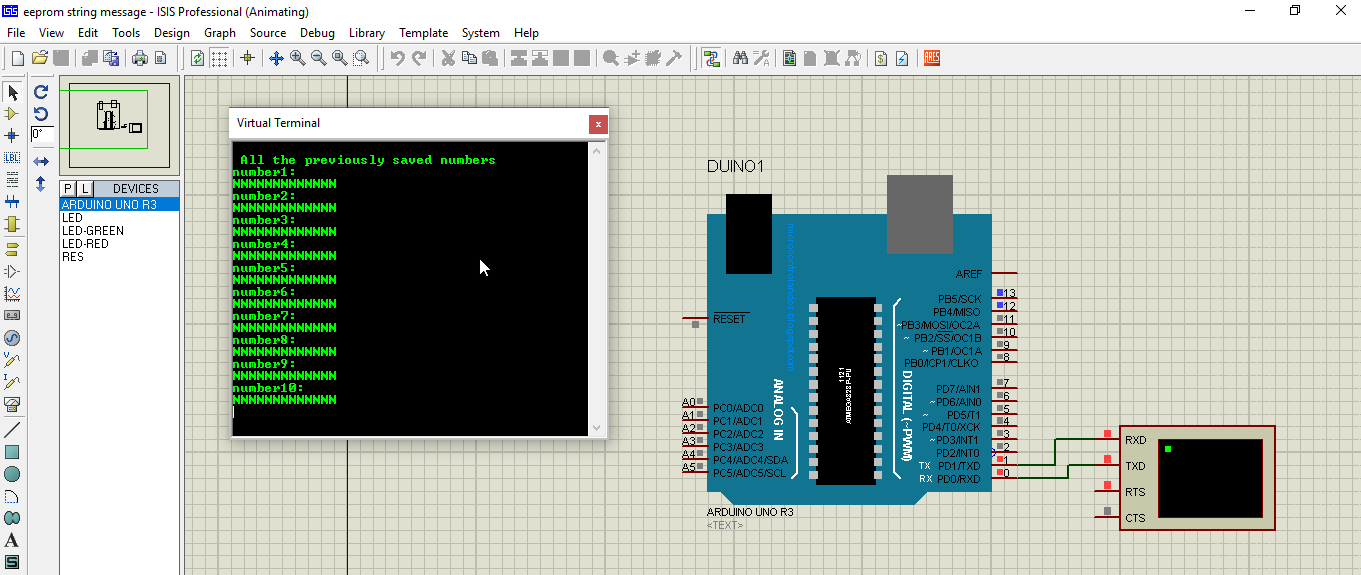
Task: Select LED-RED in devices list
Action: [119, 243]
